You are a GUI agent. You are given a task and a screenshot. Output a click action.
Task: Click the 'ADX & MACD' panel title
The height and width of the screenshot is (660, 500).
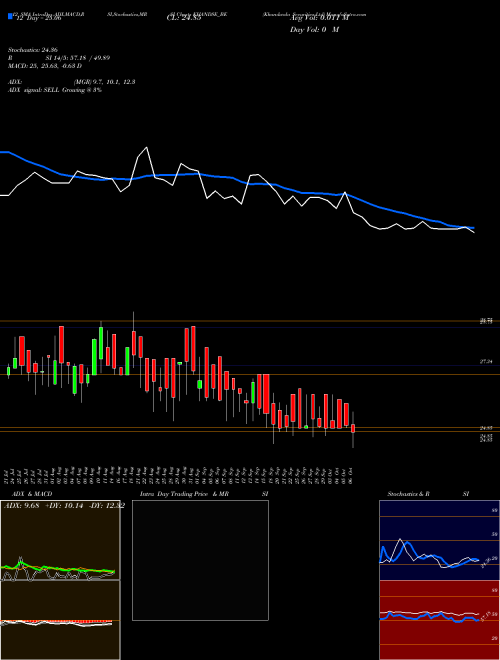click(x=32, y=494)
